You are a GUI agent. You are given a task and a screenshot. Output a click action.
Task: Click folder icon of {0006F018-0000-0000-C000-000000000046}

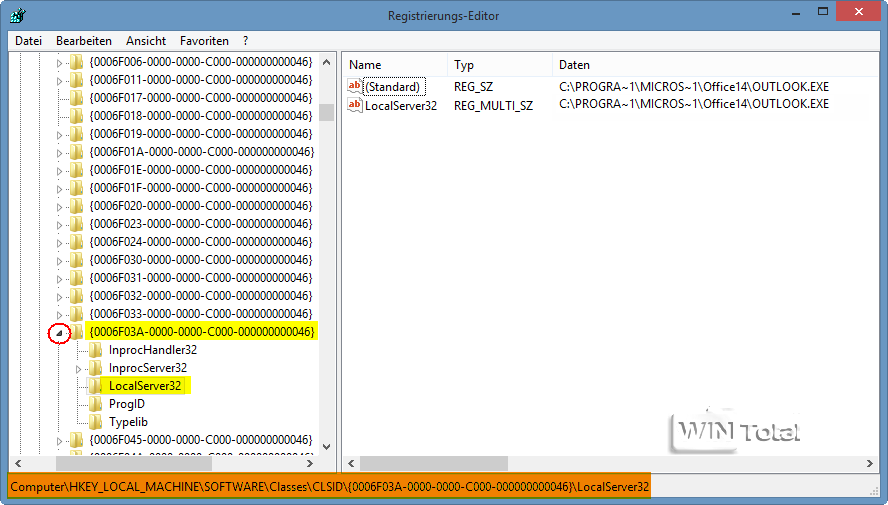[x=76, y=116]
